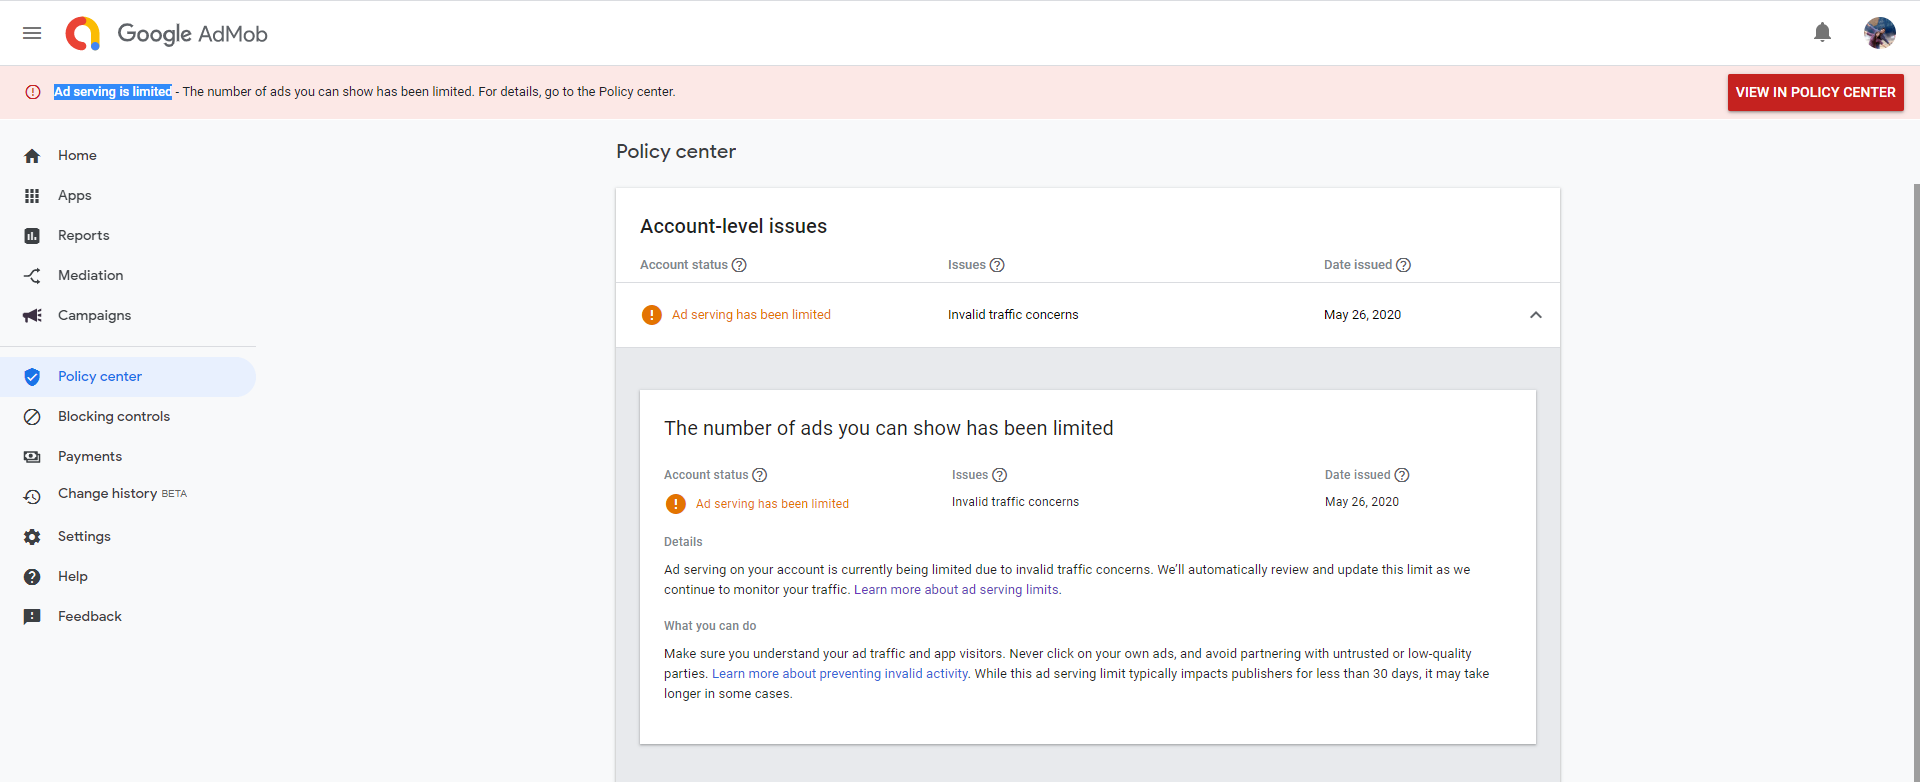Click the Account-level issues heading
The height and width of the screenshot is (782, 1920).
click(x=733, y=227)
